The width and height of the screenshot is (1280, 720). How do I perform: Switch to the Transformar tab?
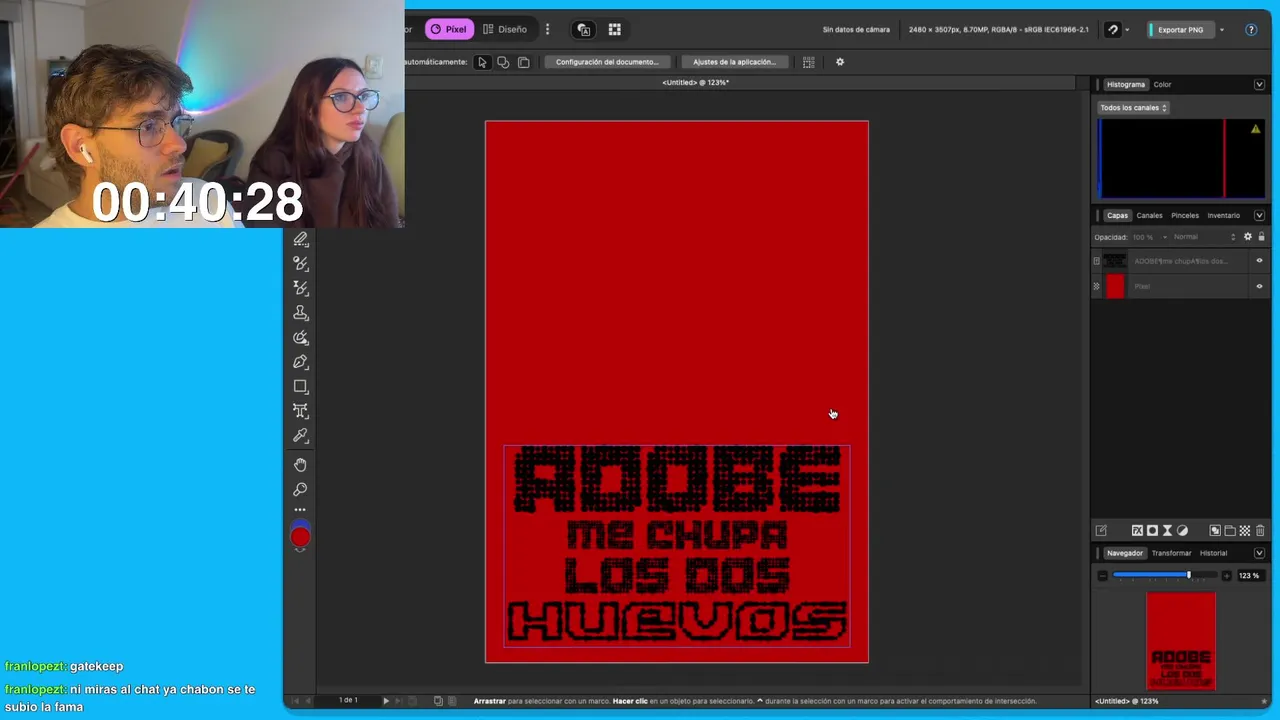(1171, 553)
